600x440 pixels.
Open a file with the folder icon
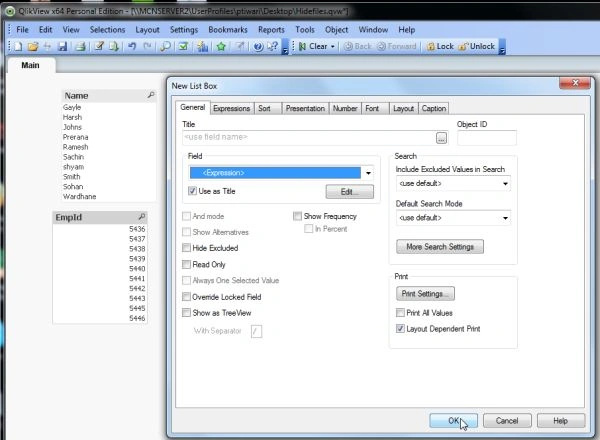33,46
